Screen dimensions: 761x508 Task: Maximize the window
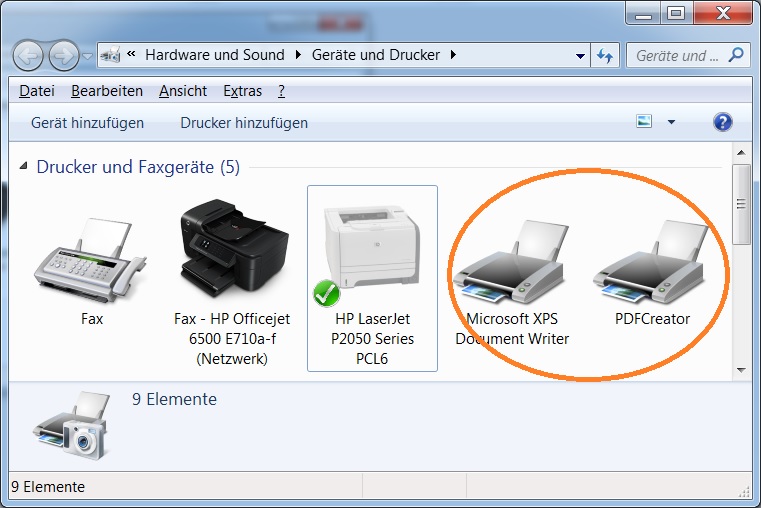tap(676, 13)
